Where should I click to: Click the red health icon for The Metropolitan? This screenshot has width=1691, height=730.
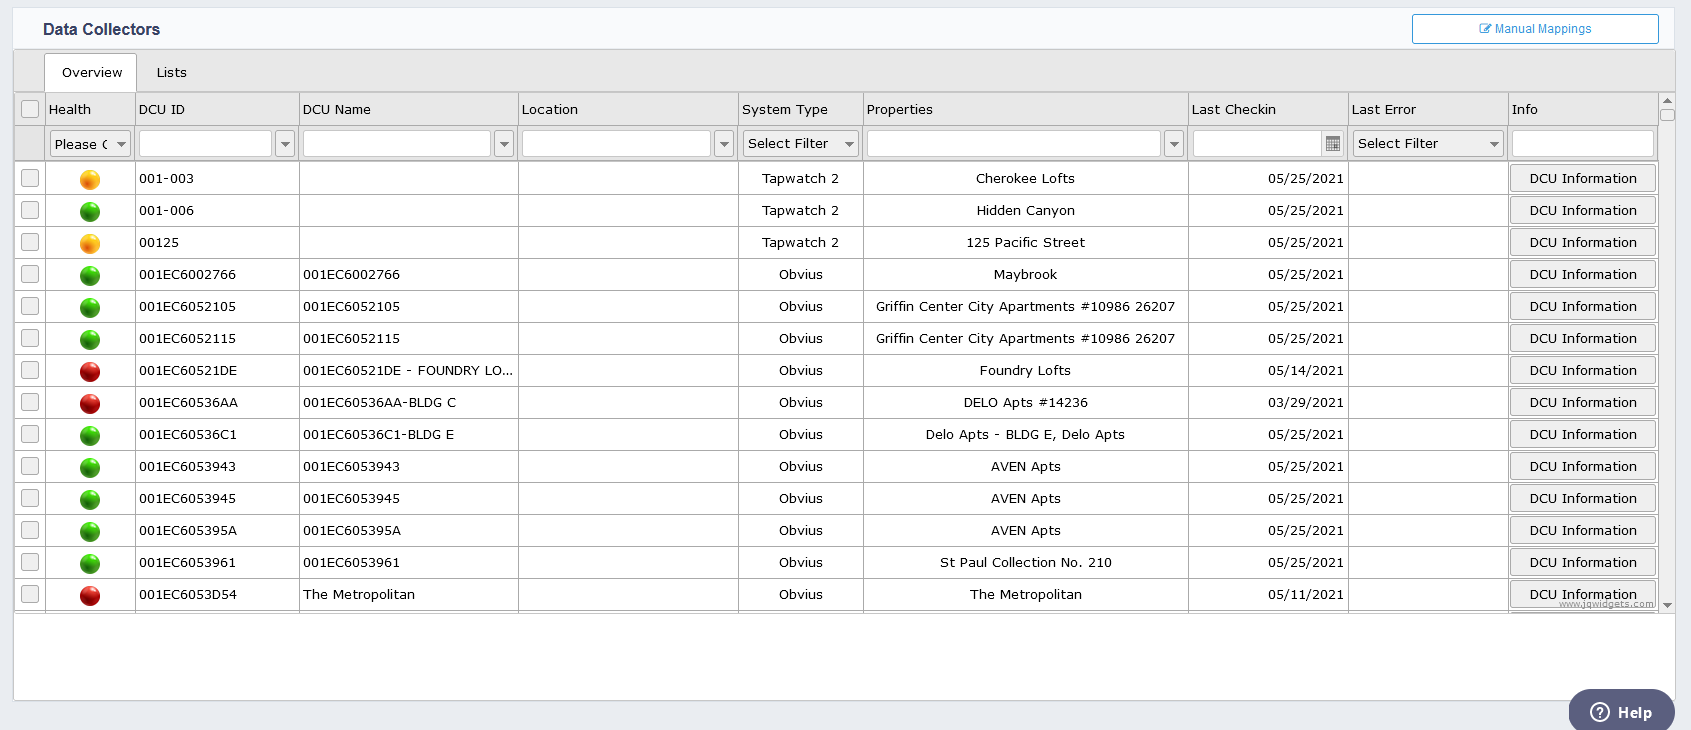pos(90,596)
